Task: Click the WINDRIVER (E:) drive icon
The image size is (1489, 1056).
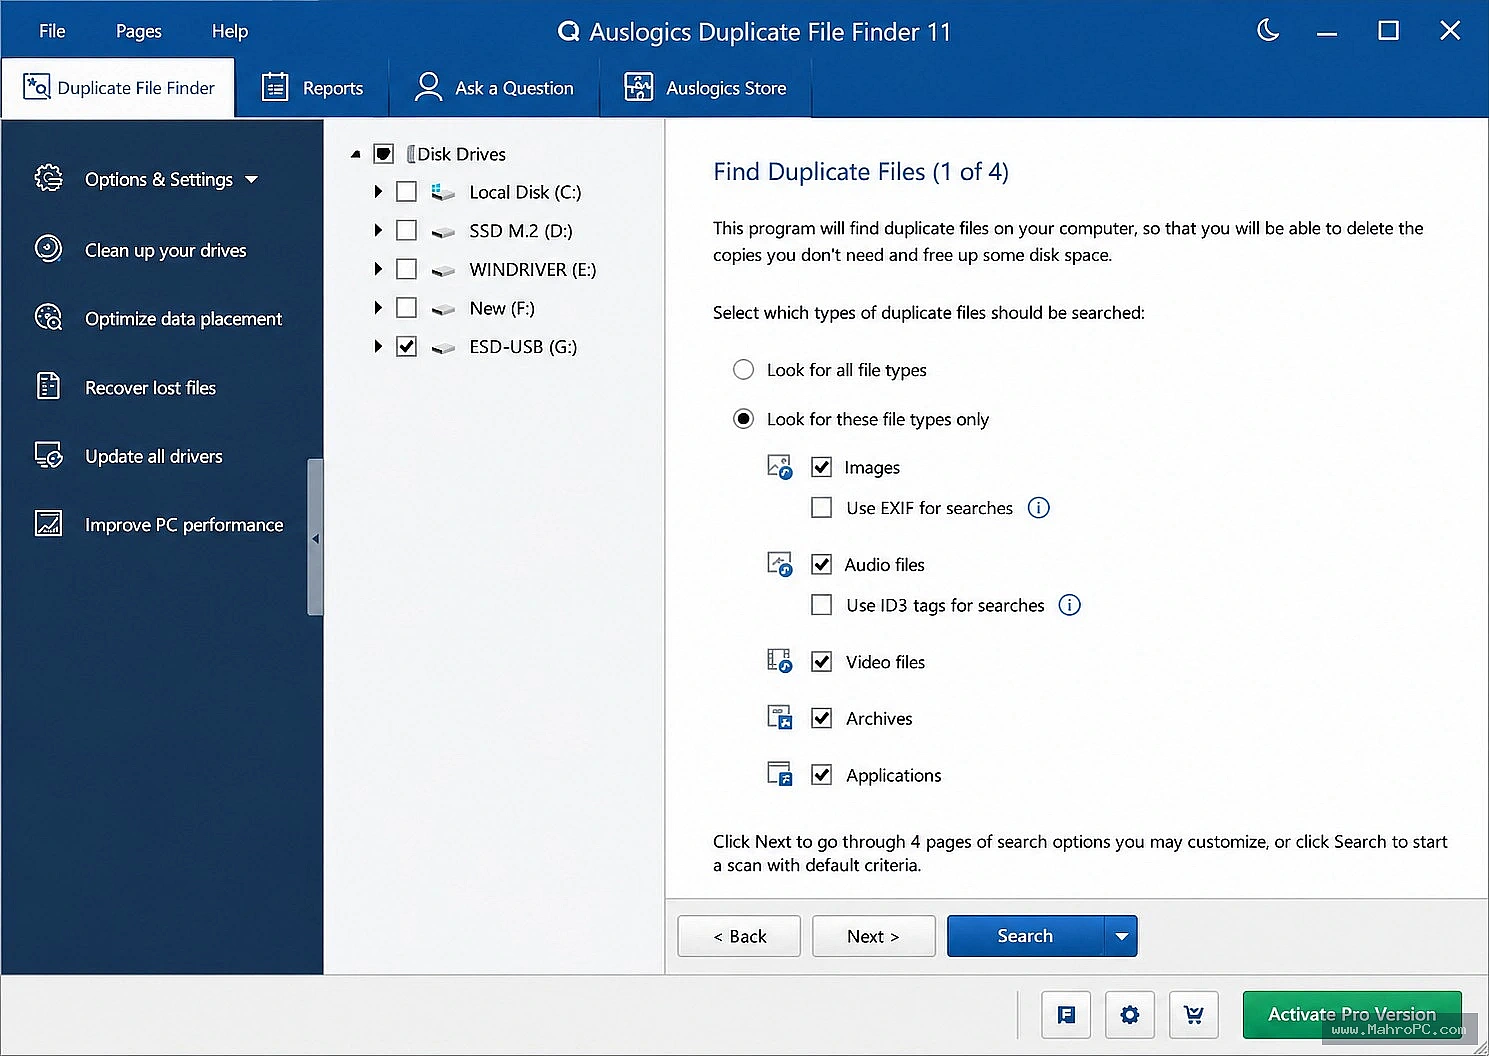Action: click(x=442, y=270)
